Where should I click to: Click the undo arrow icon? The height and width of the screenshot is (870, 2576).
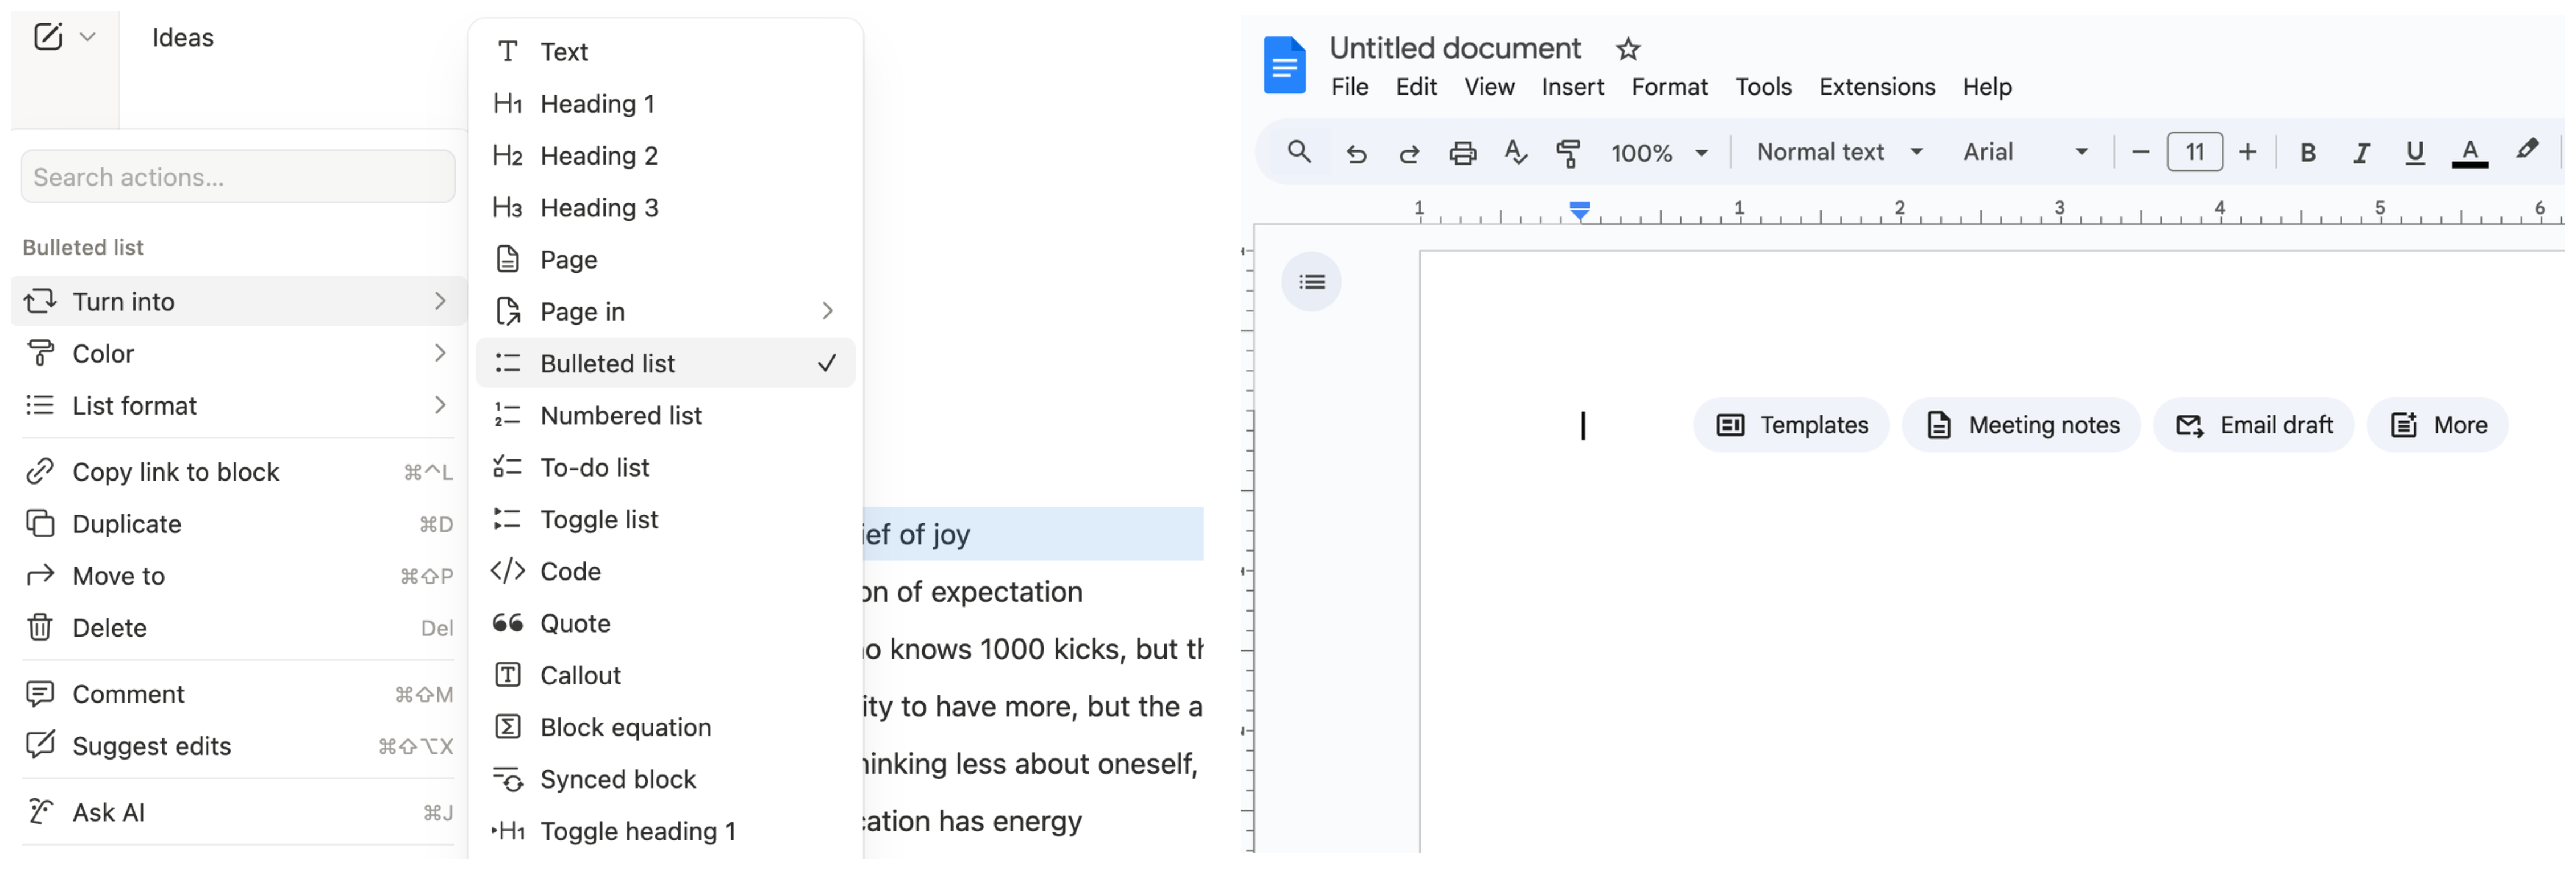1356,153
